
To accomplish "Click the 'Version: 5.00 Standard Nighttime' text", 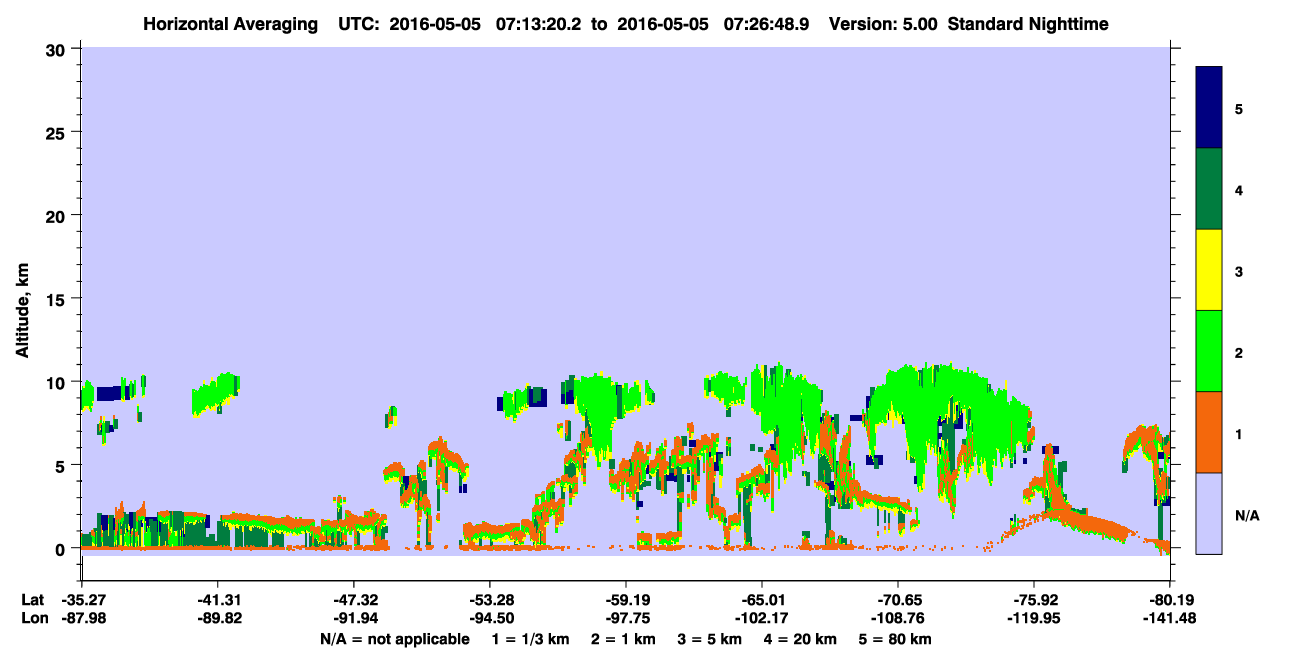I will [x=968, y=23].
